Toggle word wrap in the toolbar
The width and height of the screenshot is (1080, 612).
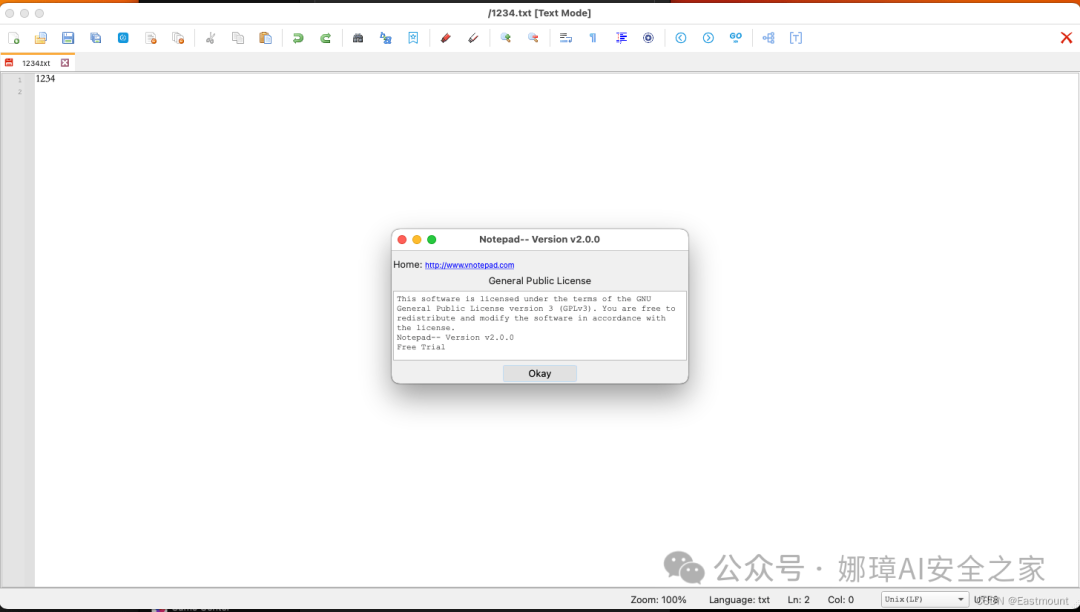(x=565, y=38)
